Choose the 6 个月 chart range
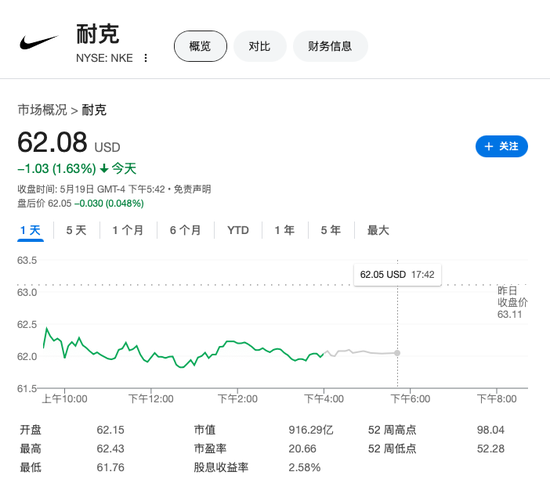This screenshot has height=490, width=550. pyautogui.click(x=185, y=230)
